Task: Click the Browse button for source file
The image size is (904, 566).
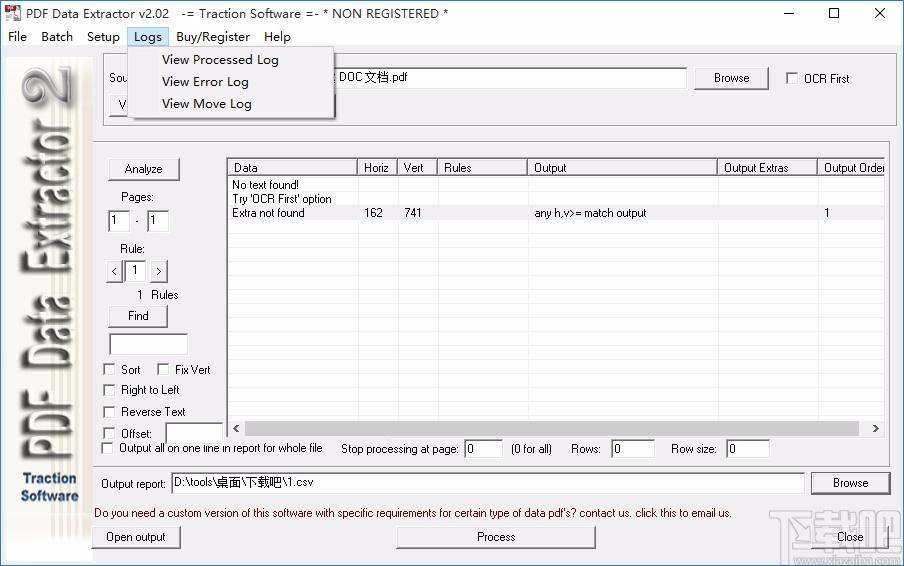Action: (731, 78)
